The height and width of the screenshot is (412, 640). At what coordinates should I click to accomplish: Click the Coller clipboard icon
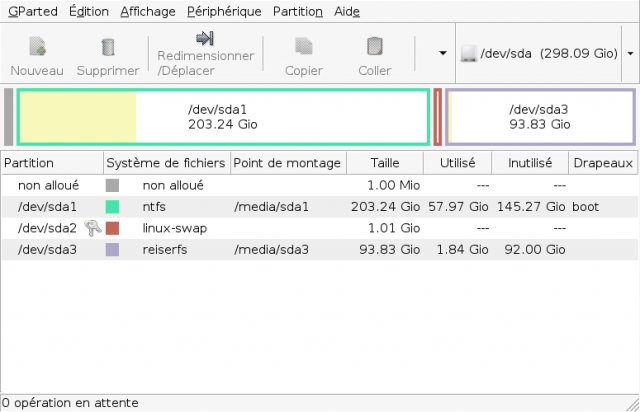[375, 46]
